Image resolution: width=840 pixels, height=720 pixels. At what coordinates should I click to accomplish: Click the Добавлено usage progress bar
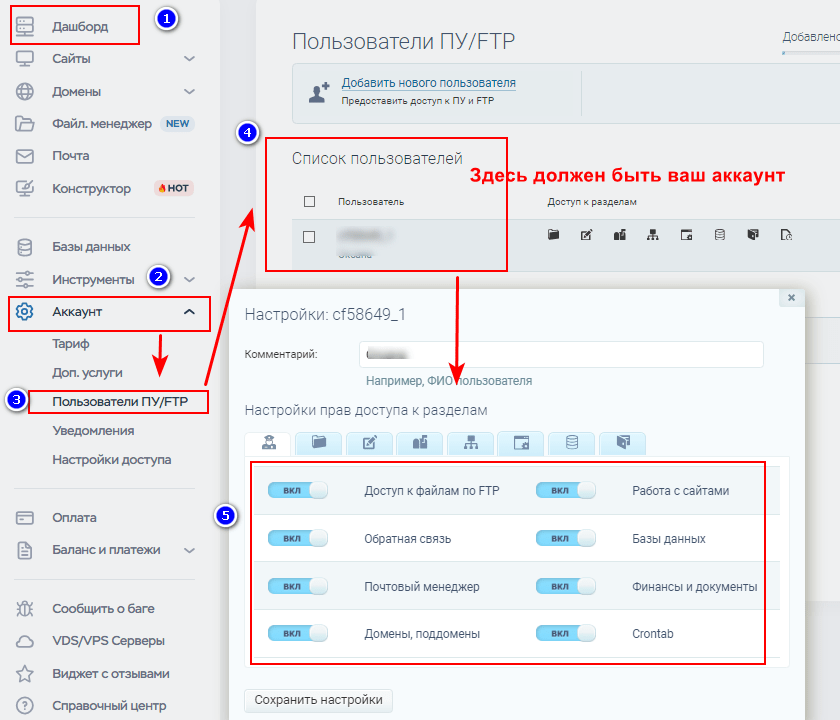[811, 52]
